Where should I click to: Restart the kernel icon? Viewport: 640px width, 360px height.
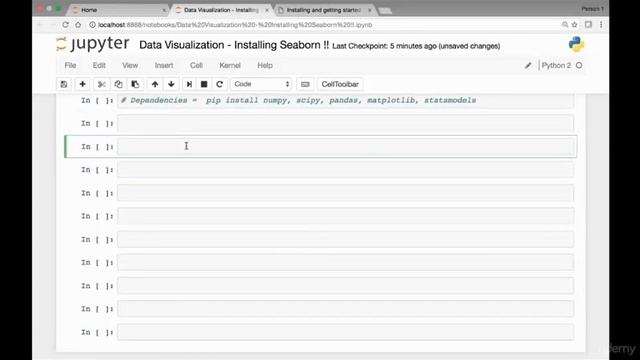pos(220,84)
